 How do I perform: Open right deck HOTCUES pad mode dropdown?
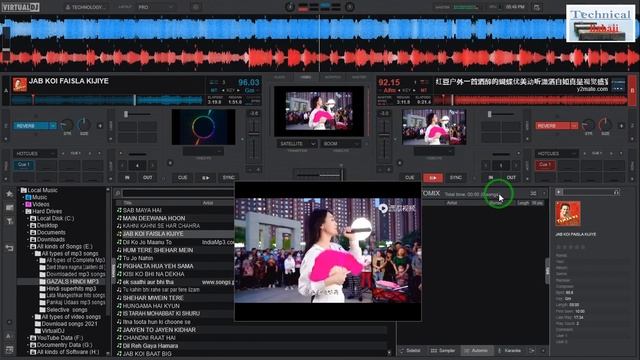coord(556,153)
